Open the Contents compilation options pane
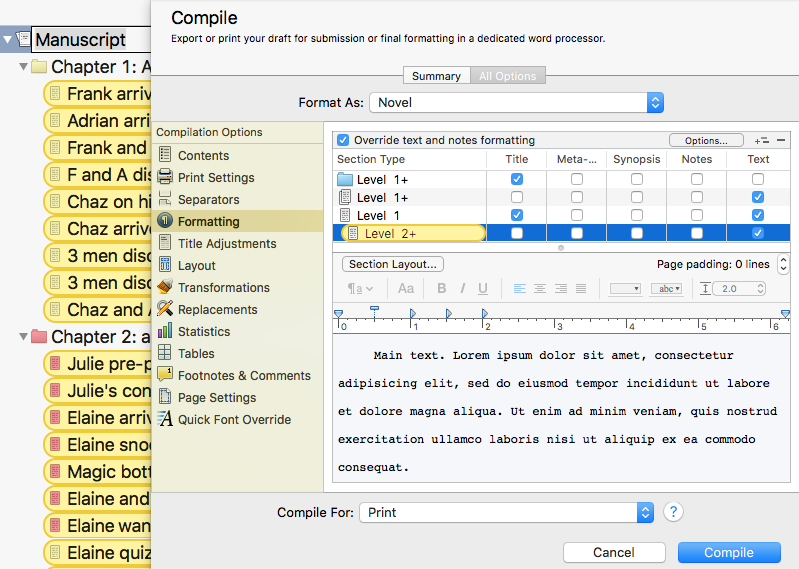This screenshot has height=569, width=799. coord(203,155)
